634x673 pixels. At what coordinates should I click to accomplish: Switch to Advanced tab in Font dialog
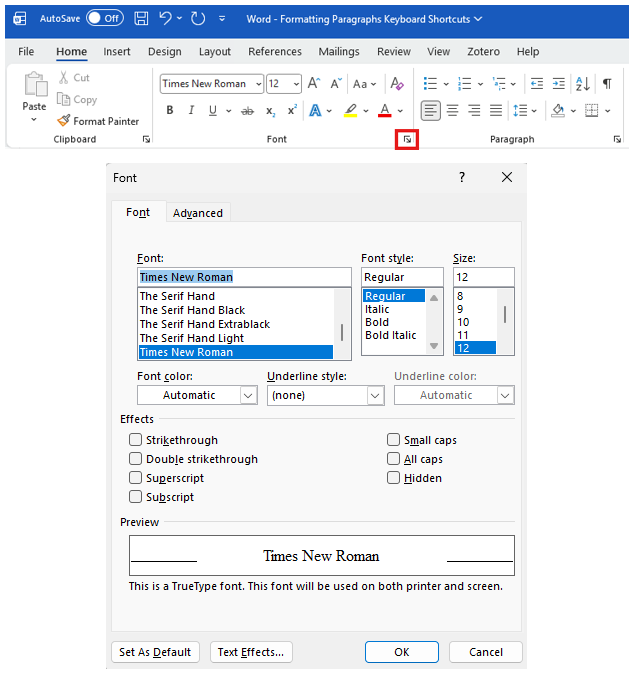pyautogui.click(x=197, y=213)
